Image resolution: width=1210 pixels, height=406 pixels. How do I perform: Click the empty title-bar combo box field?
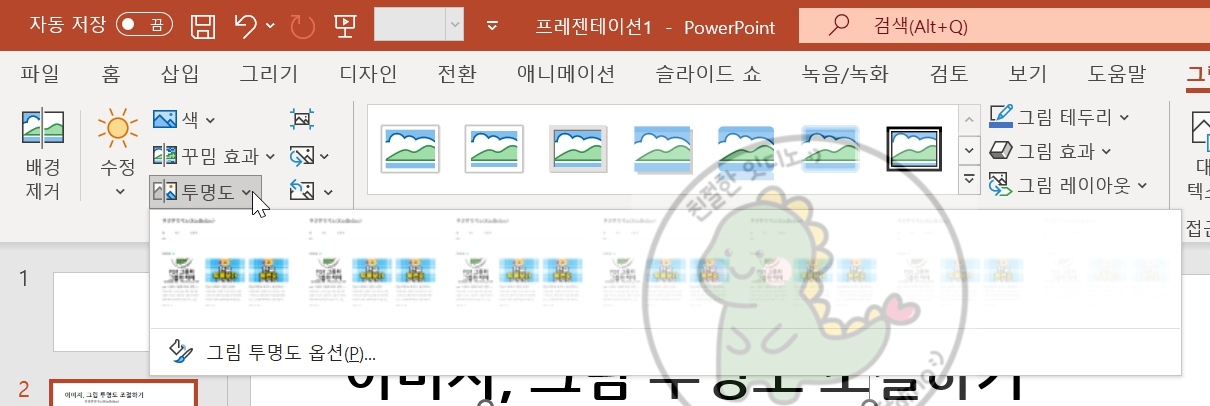coord(410,25)
